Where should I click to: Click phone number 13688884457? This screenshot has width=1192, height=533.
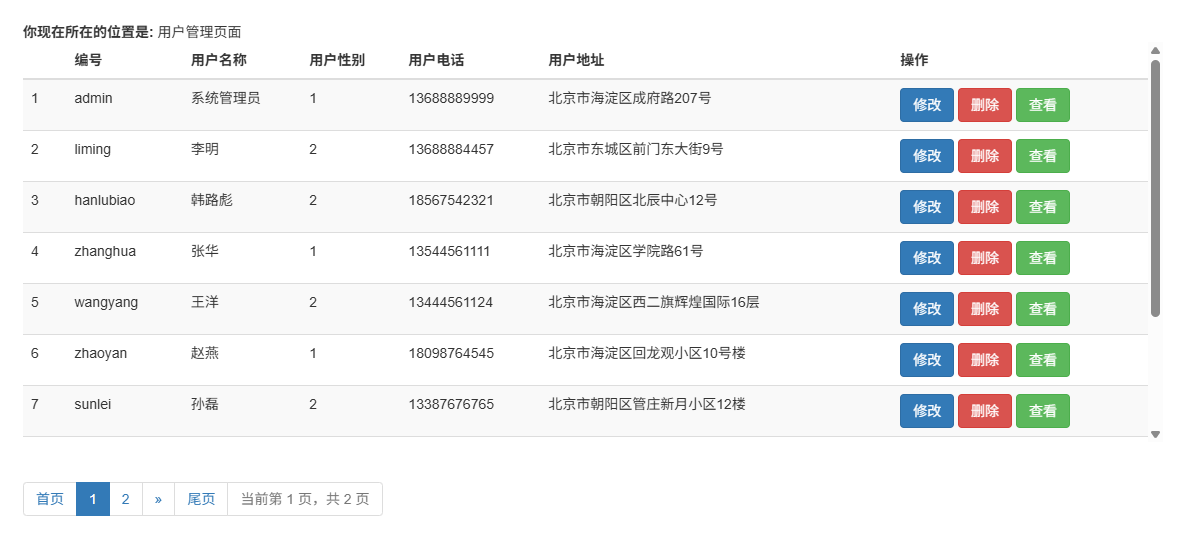(452, 149)
